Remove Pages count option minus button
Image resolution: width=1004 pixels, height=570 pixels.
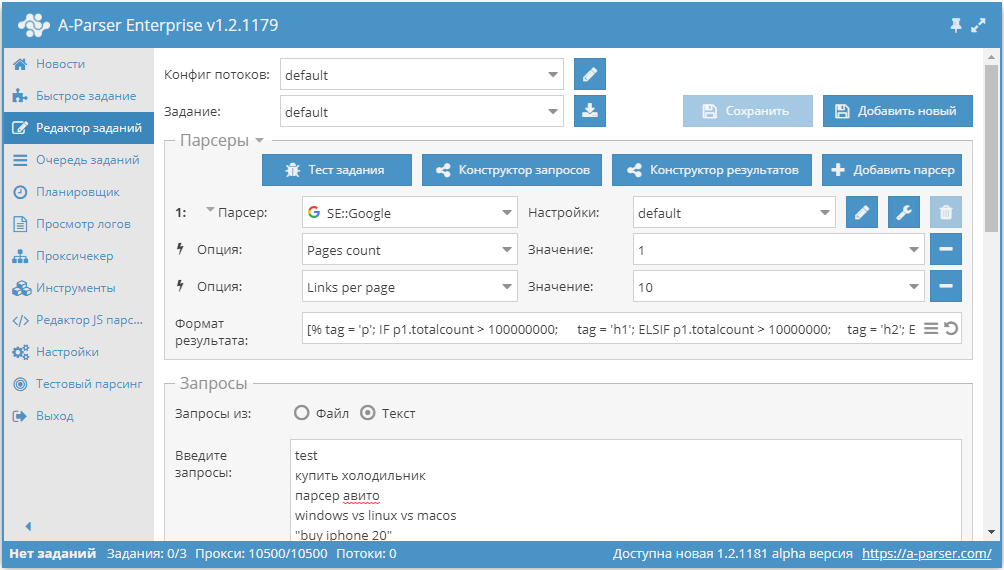point(946,249)
